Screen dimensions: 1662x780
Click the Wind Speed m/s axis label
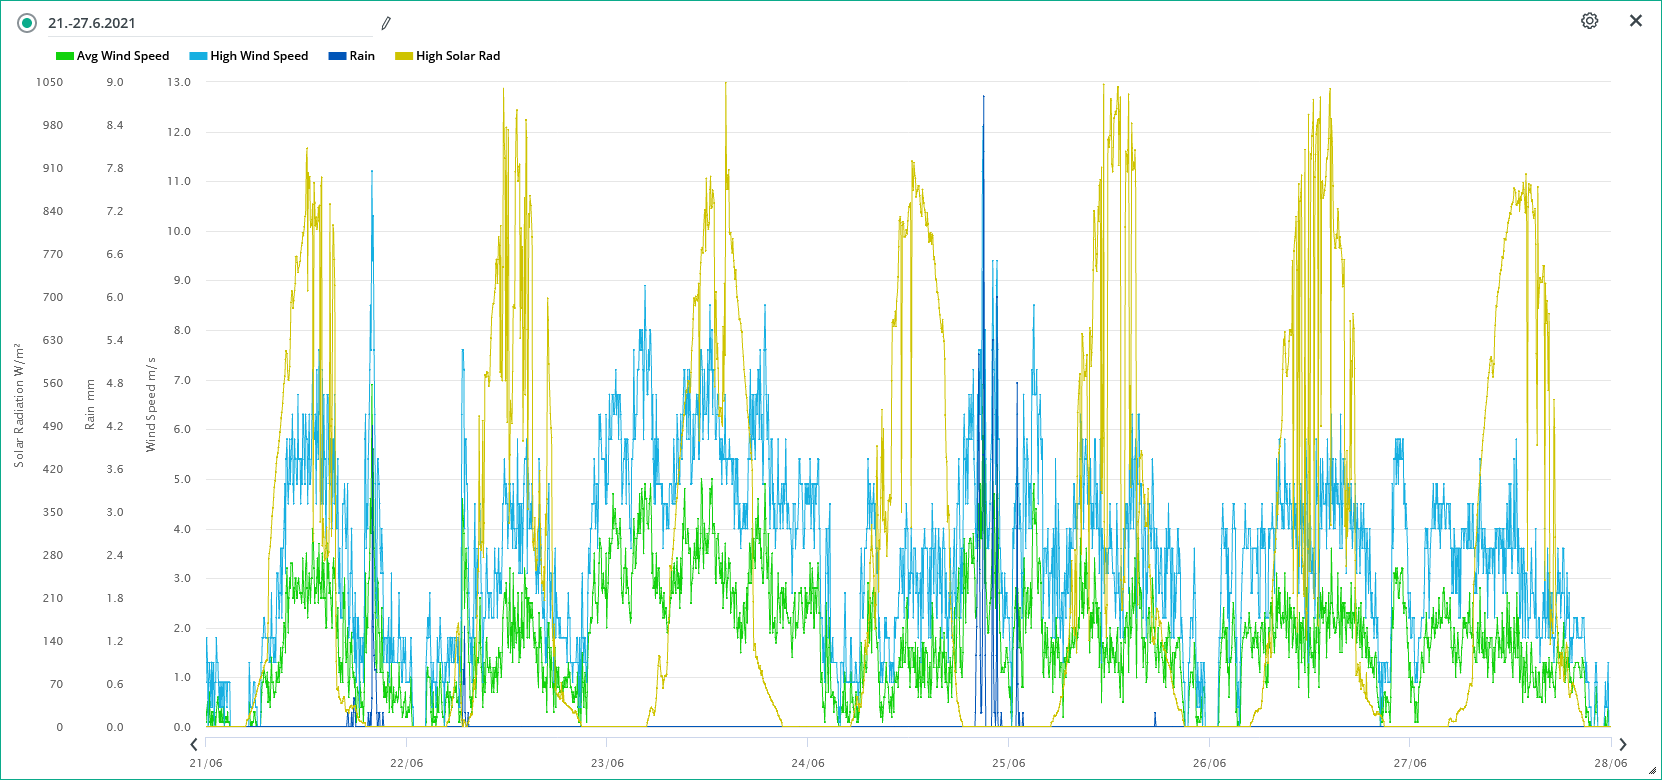(x=151, y=404)
